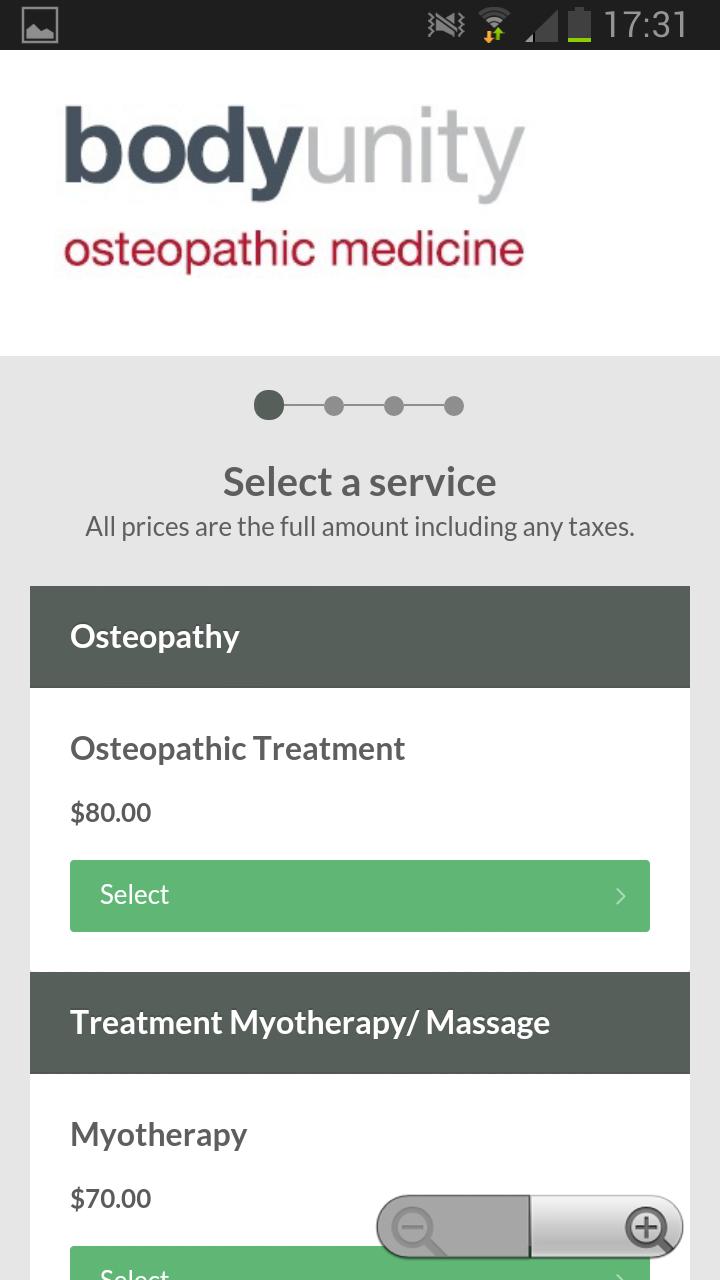Tap the vibrate mode status icon
This screenshot has width=720, height=1280.
click(446, 25)
